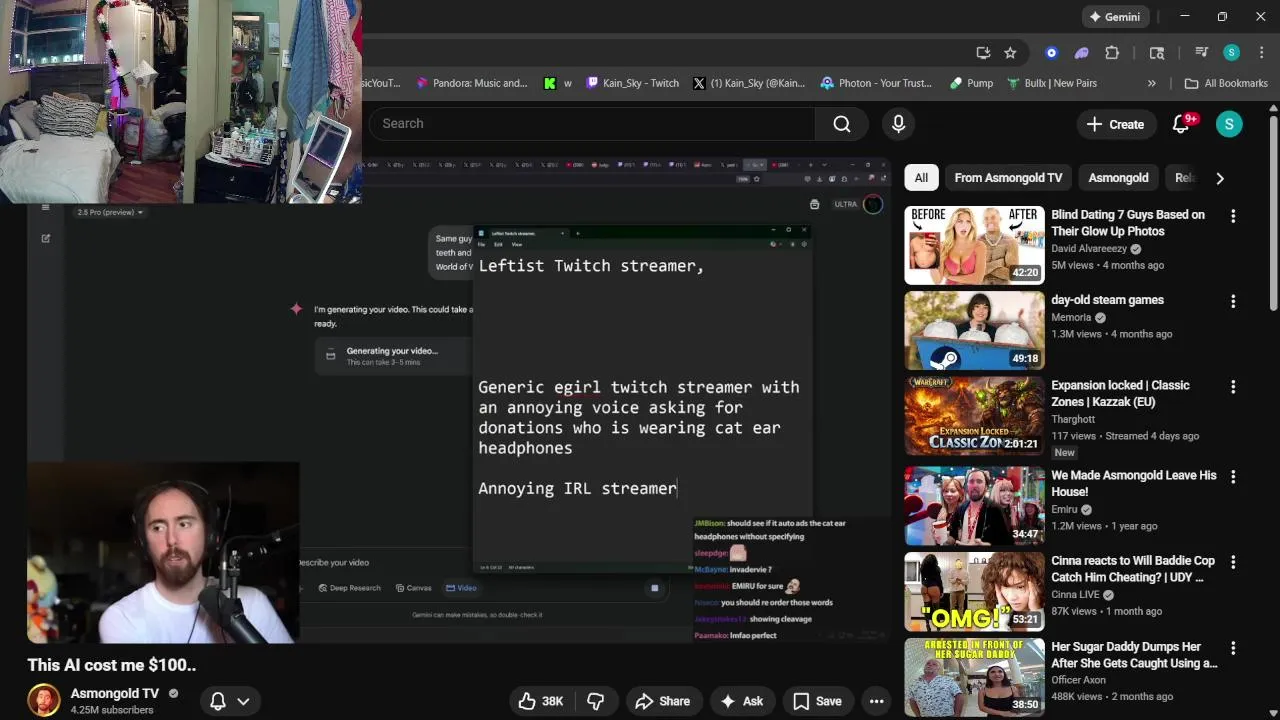The height and width of the screenshot is (720, 1280).
Task: Open the Kain_Sky - Twitch bookmark
Action: pos(633,83)
